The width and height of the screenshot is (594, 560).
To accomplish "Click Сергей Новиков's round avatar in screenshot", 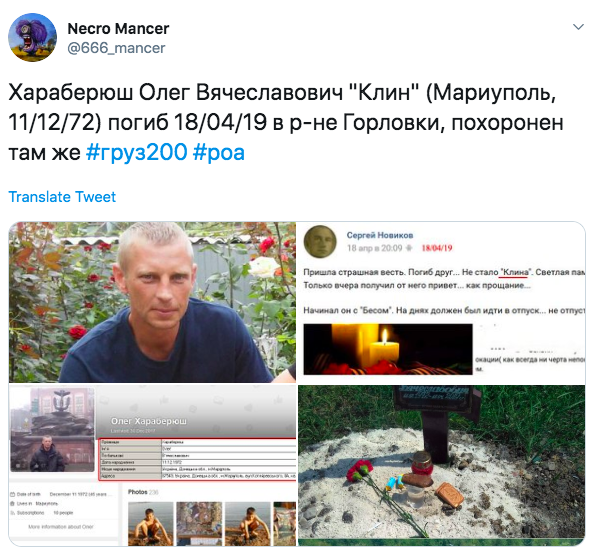I will pyautogui.click(x=320, y=242).
